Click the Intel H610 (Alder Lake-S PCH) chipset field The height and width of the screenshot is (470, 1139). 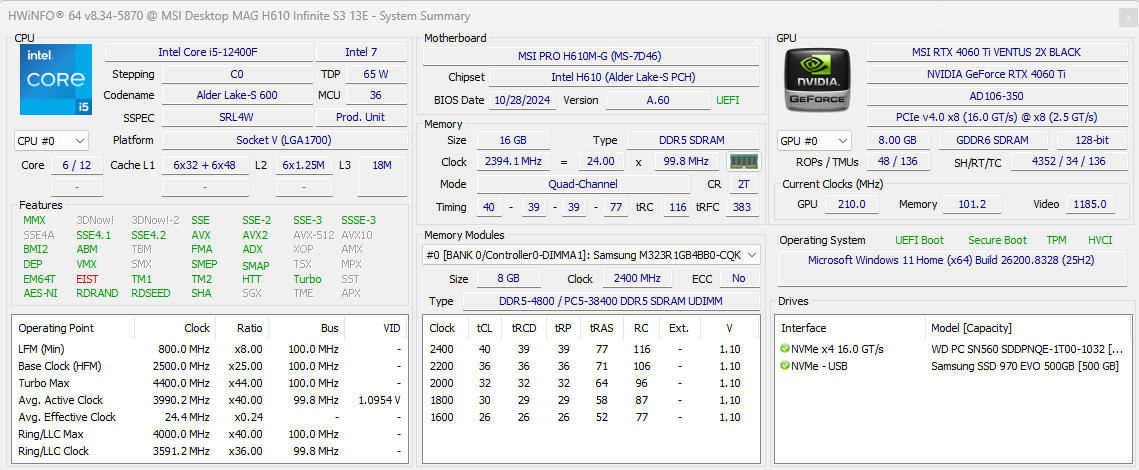pos(624,78)
